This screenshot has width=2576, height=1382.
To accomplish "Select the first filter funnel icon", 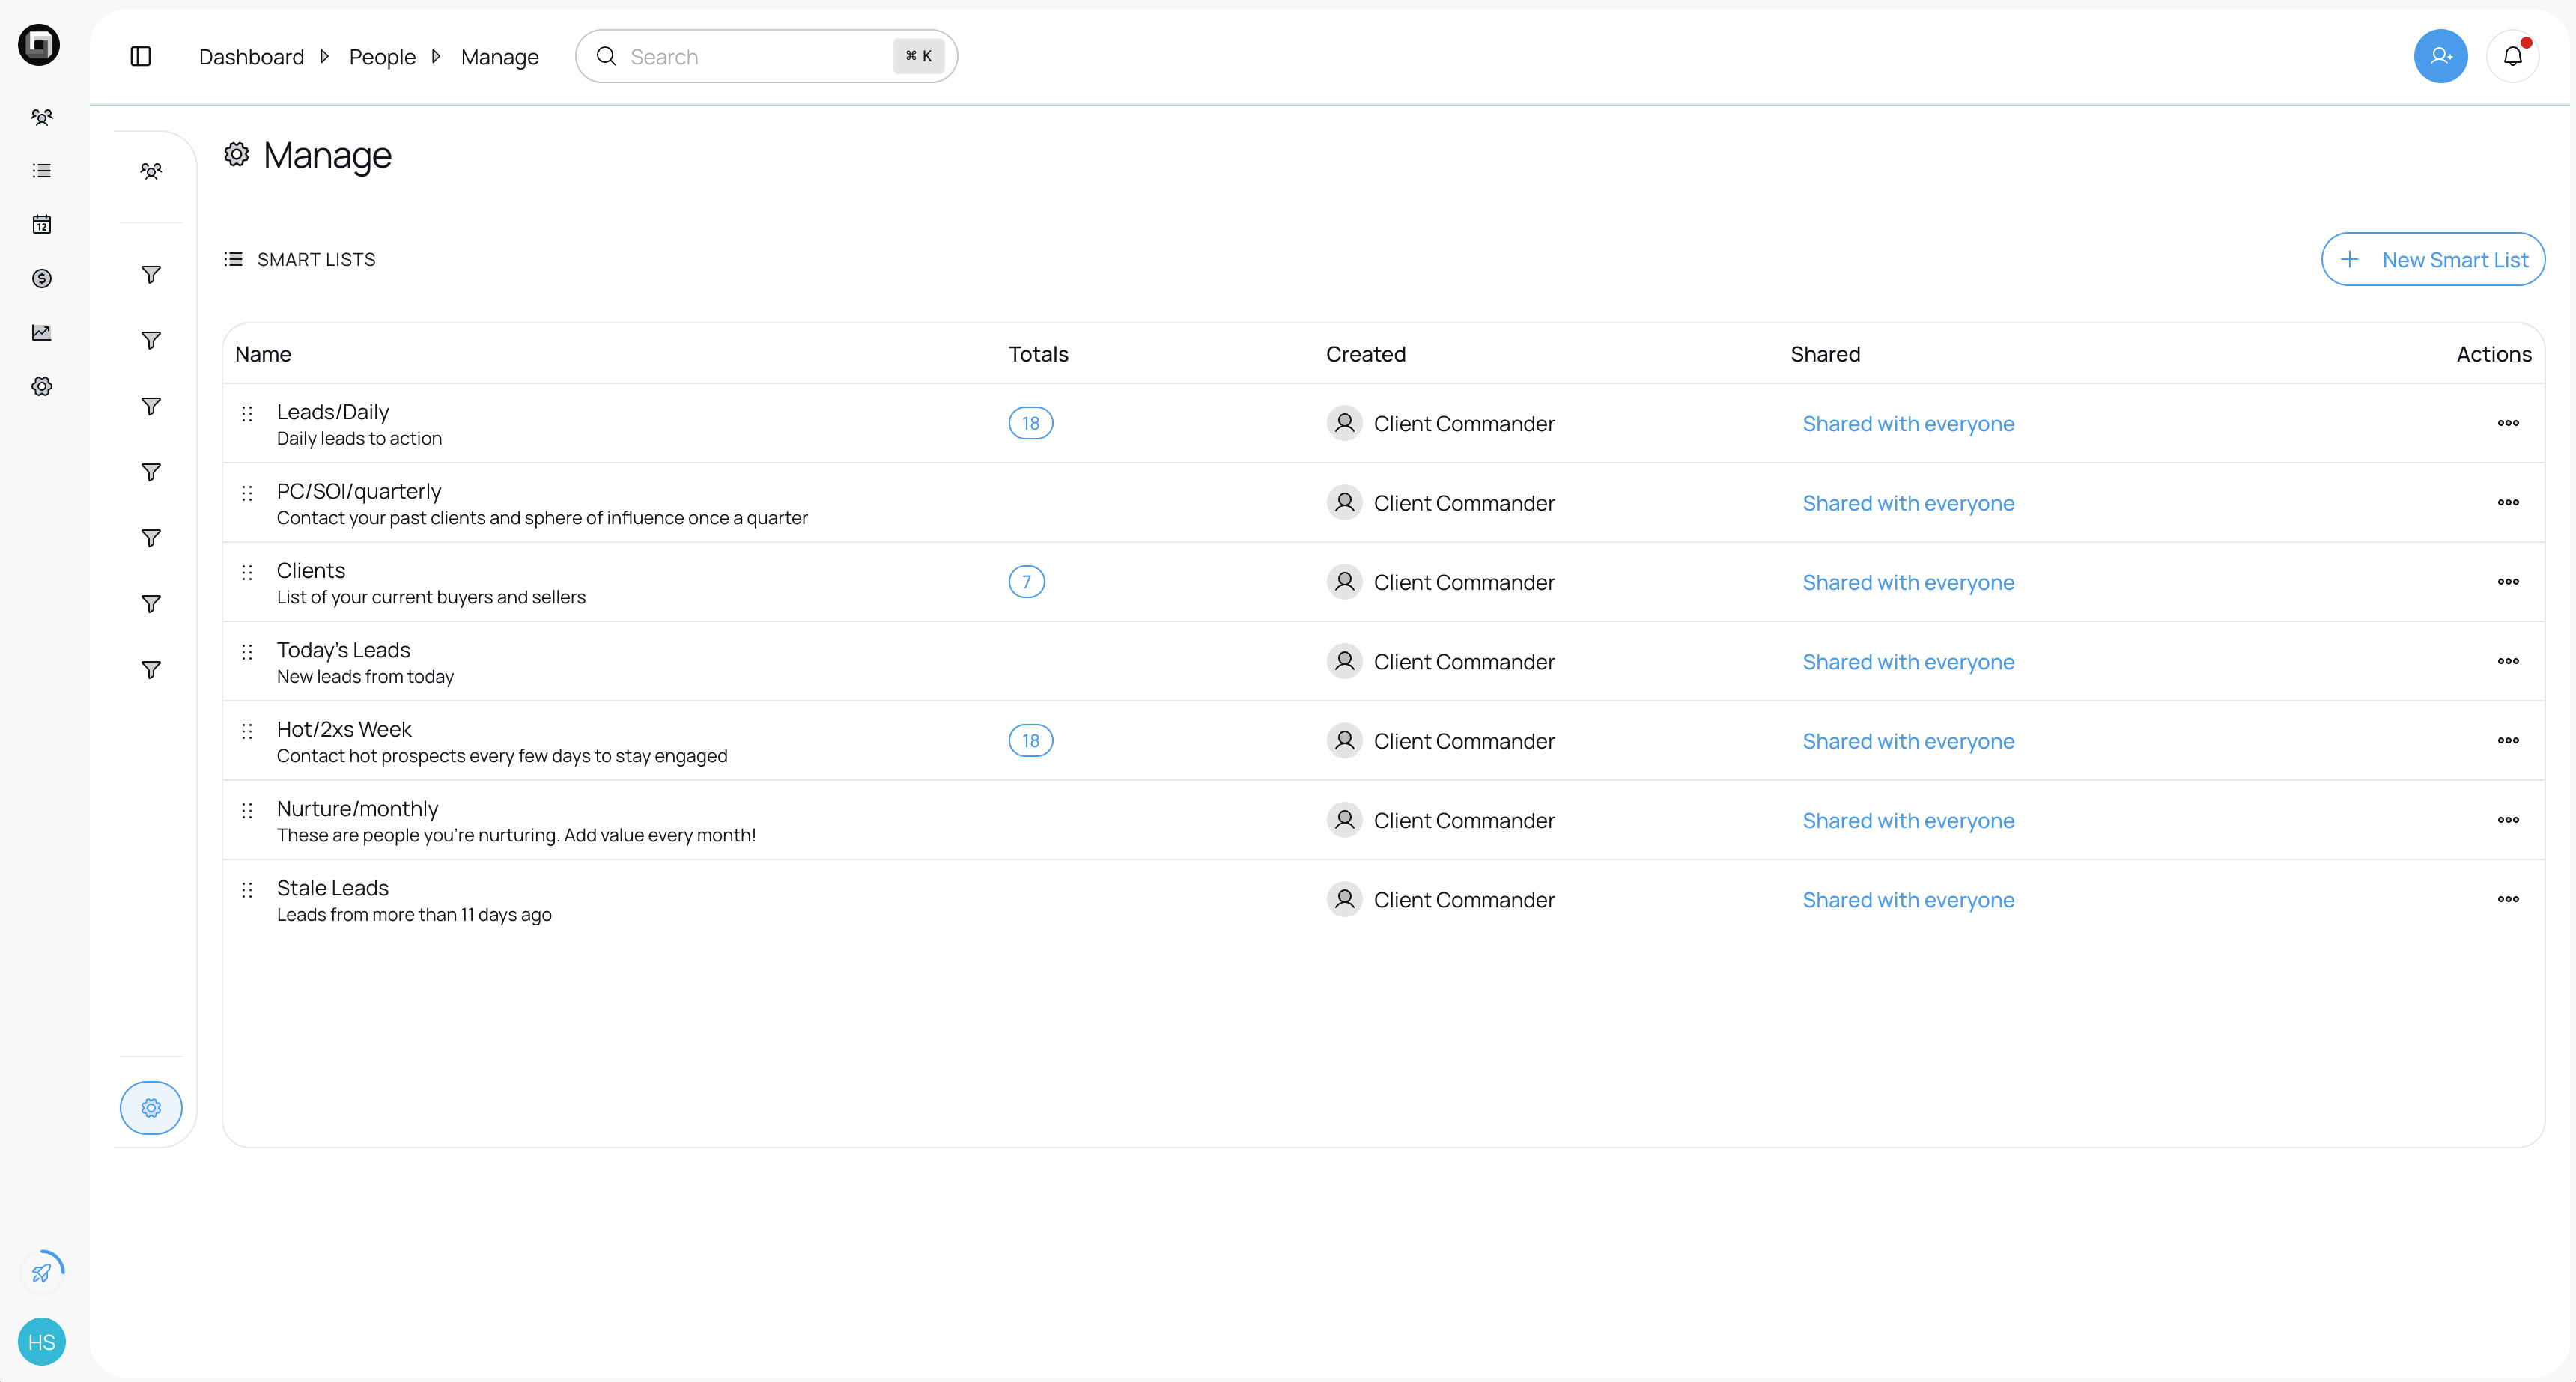I will click(x=151, y=275).
